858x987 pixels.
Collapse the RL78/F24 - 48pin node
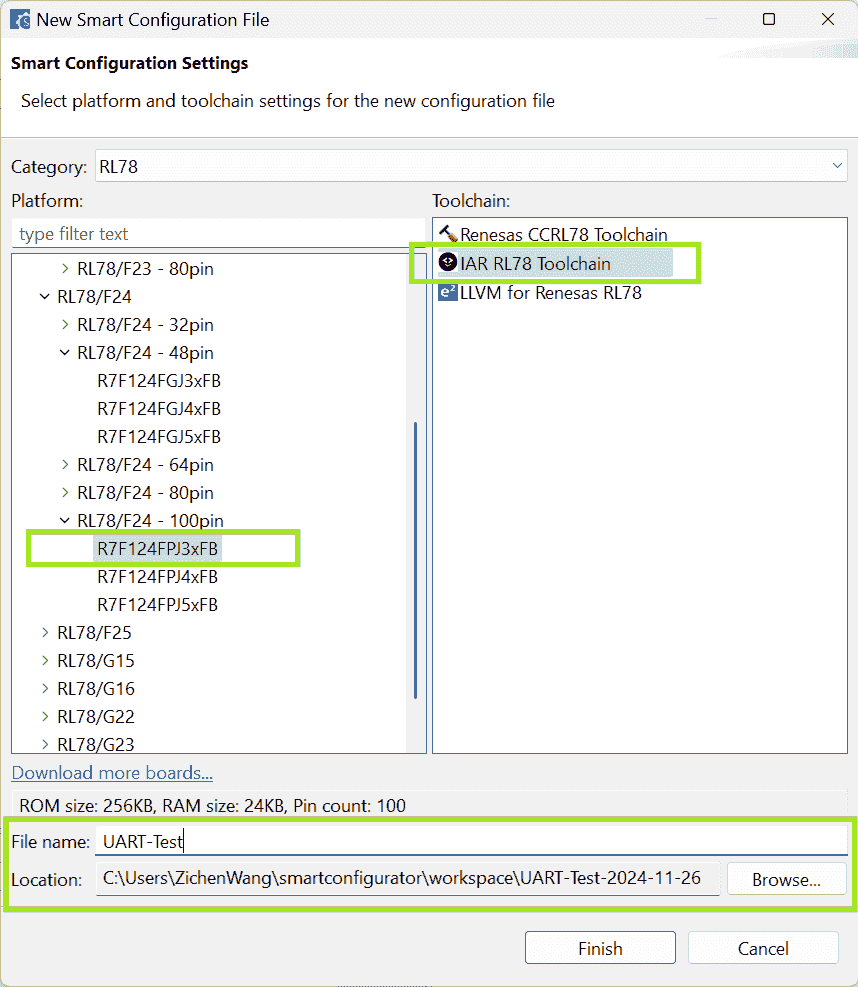65,353
